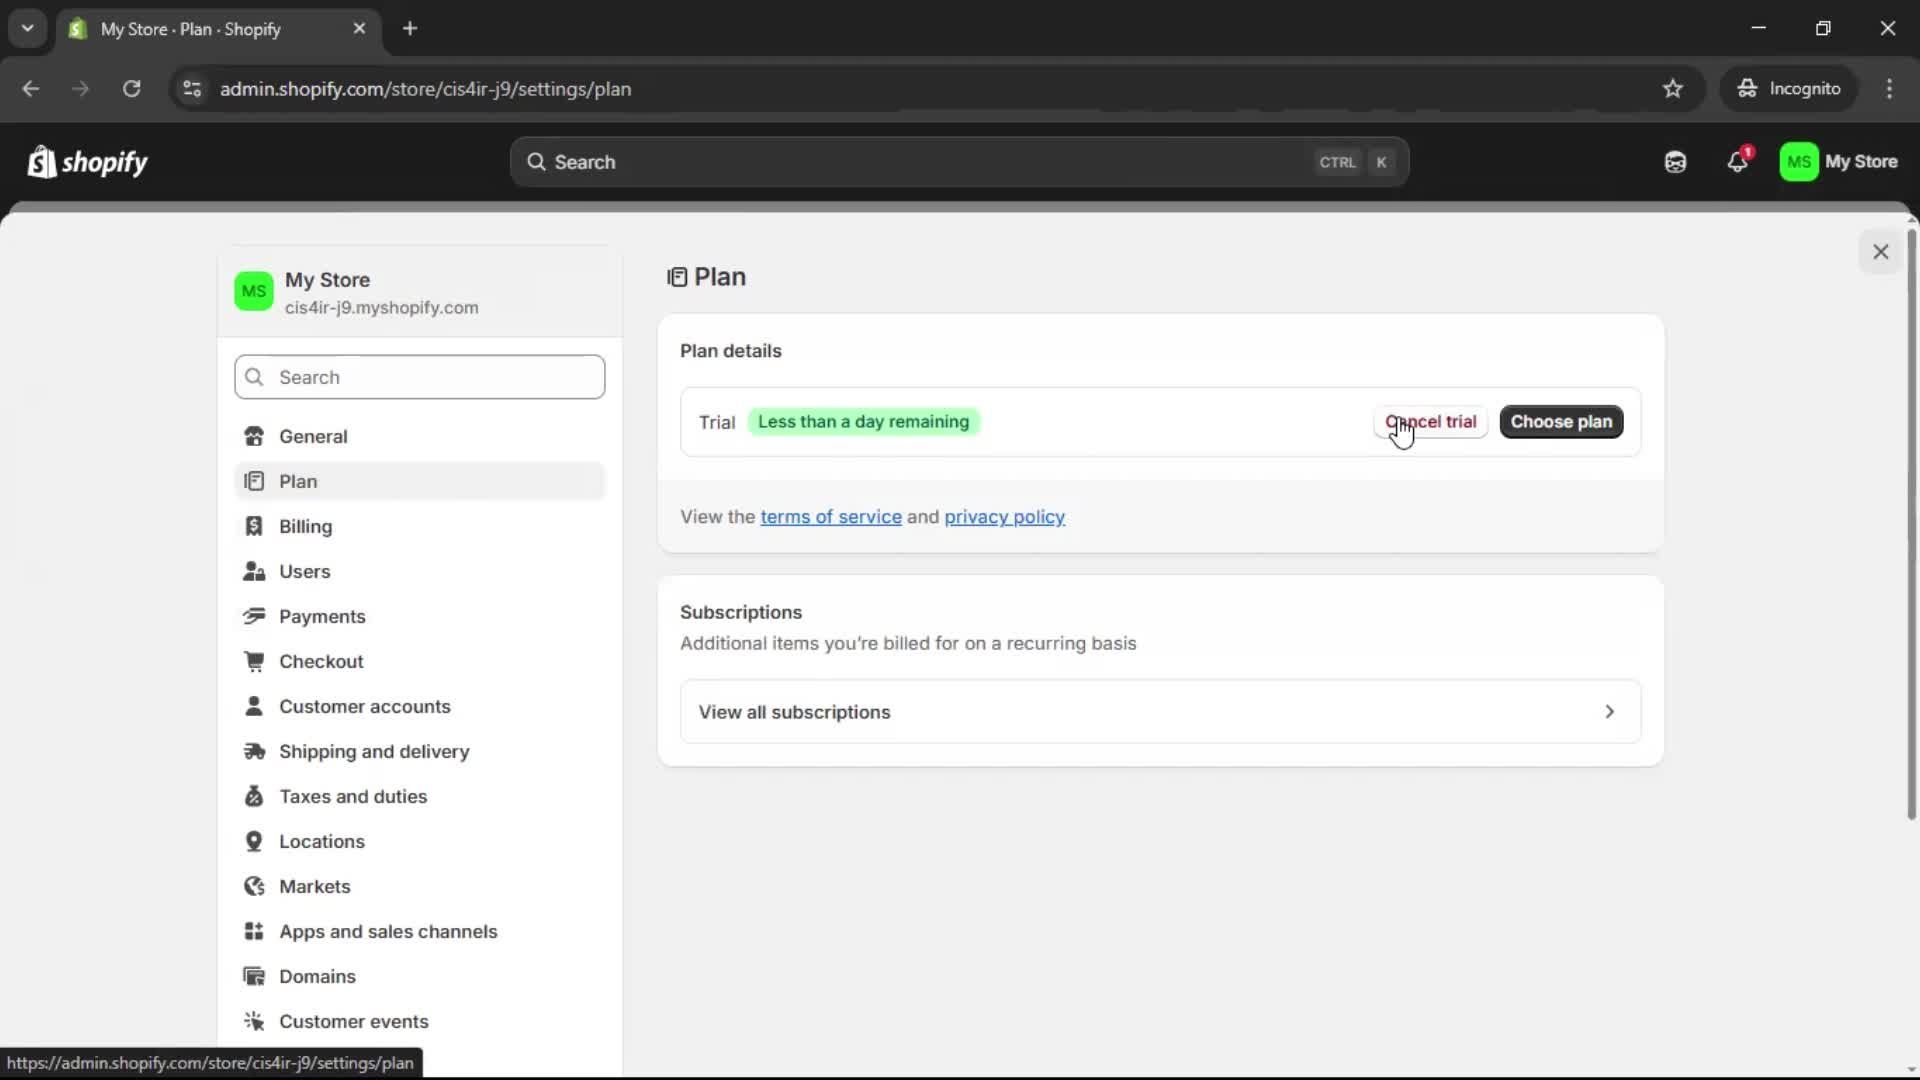Viewport: 1920px width, 1080px height.
Task: Open the terms of service link
Action: pyautogui.click(x=830, y=517)
